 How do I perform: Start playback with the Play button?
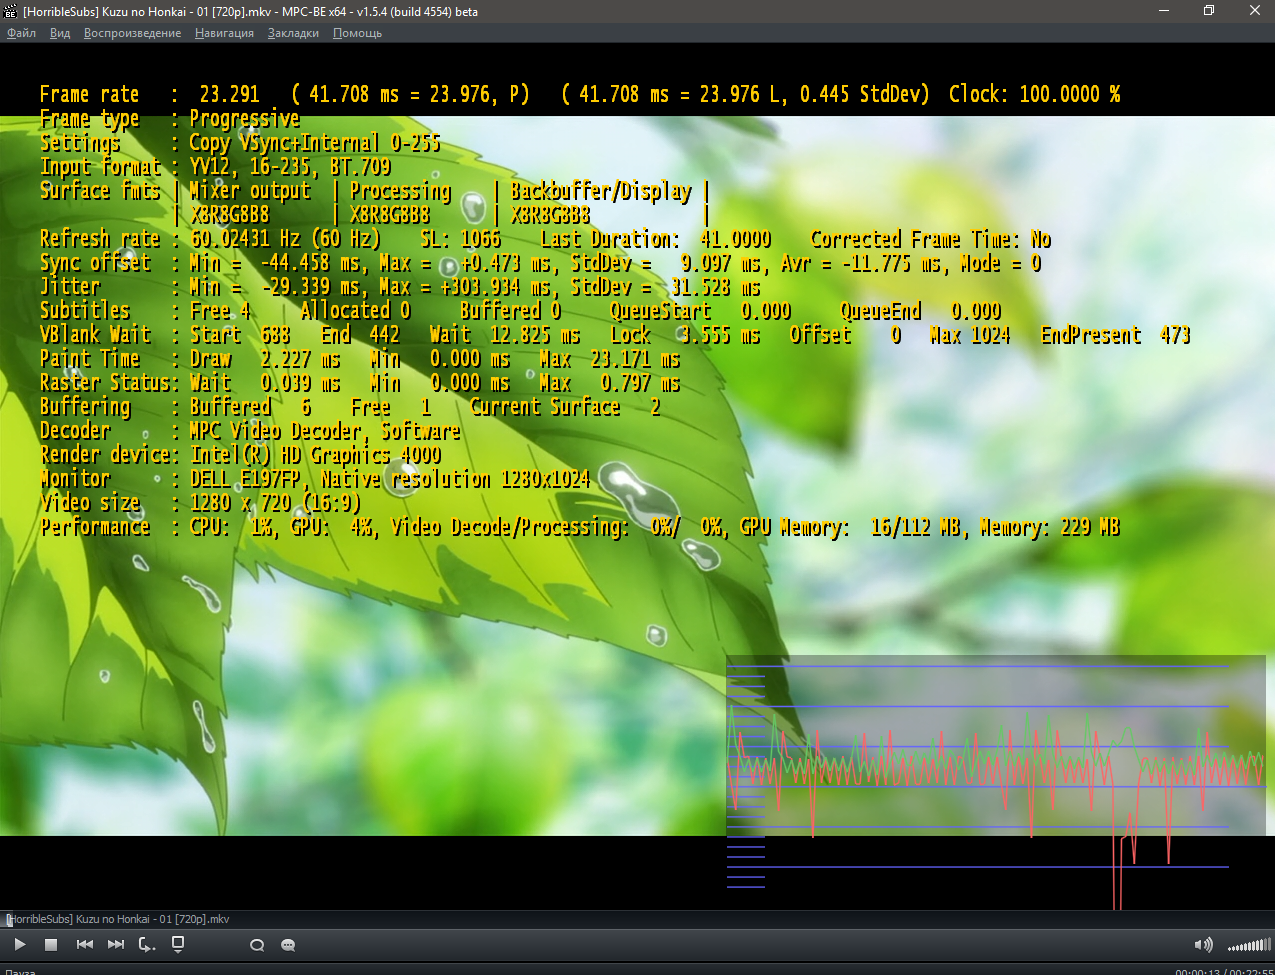click(20, 944)
